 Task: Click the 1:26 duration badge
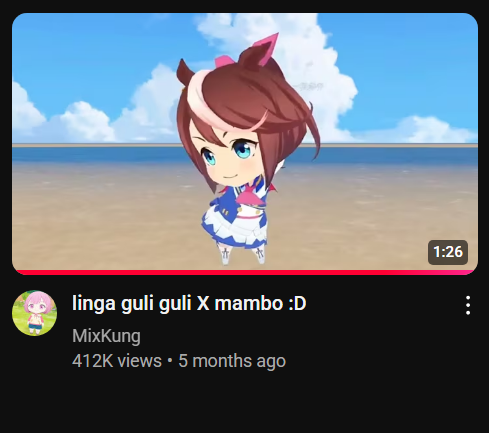point(448,252)
